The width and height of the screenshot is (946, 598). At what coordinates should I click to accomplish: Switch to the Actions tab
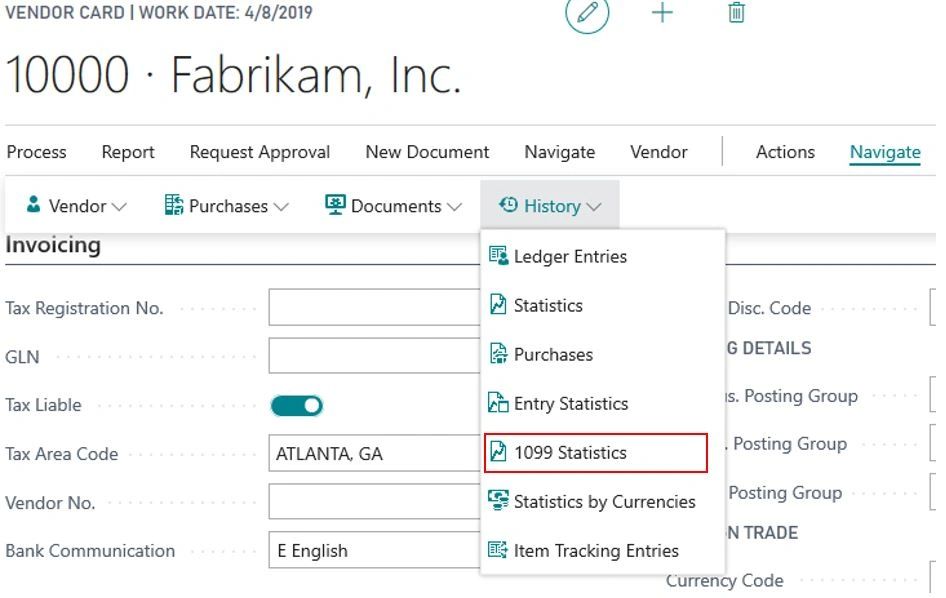785,152
